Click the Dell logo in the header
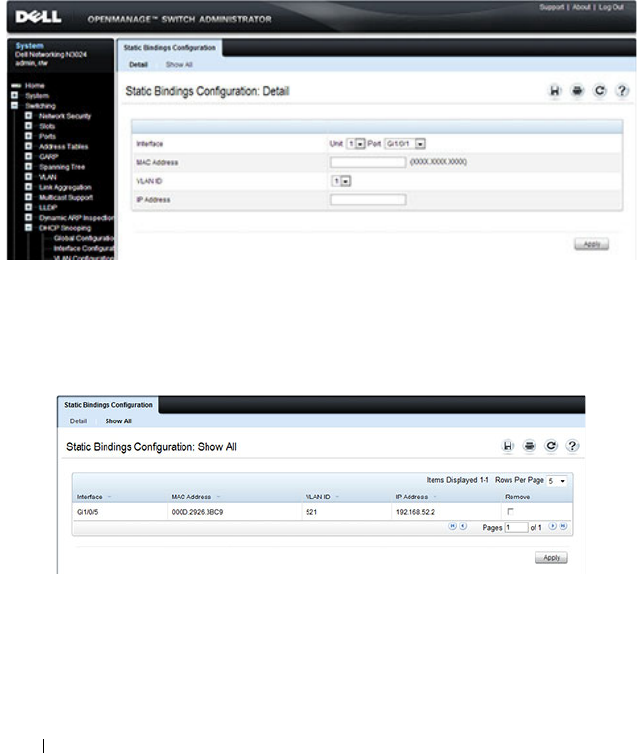 click(x=38, y=17)
